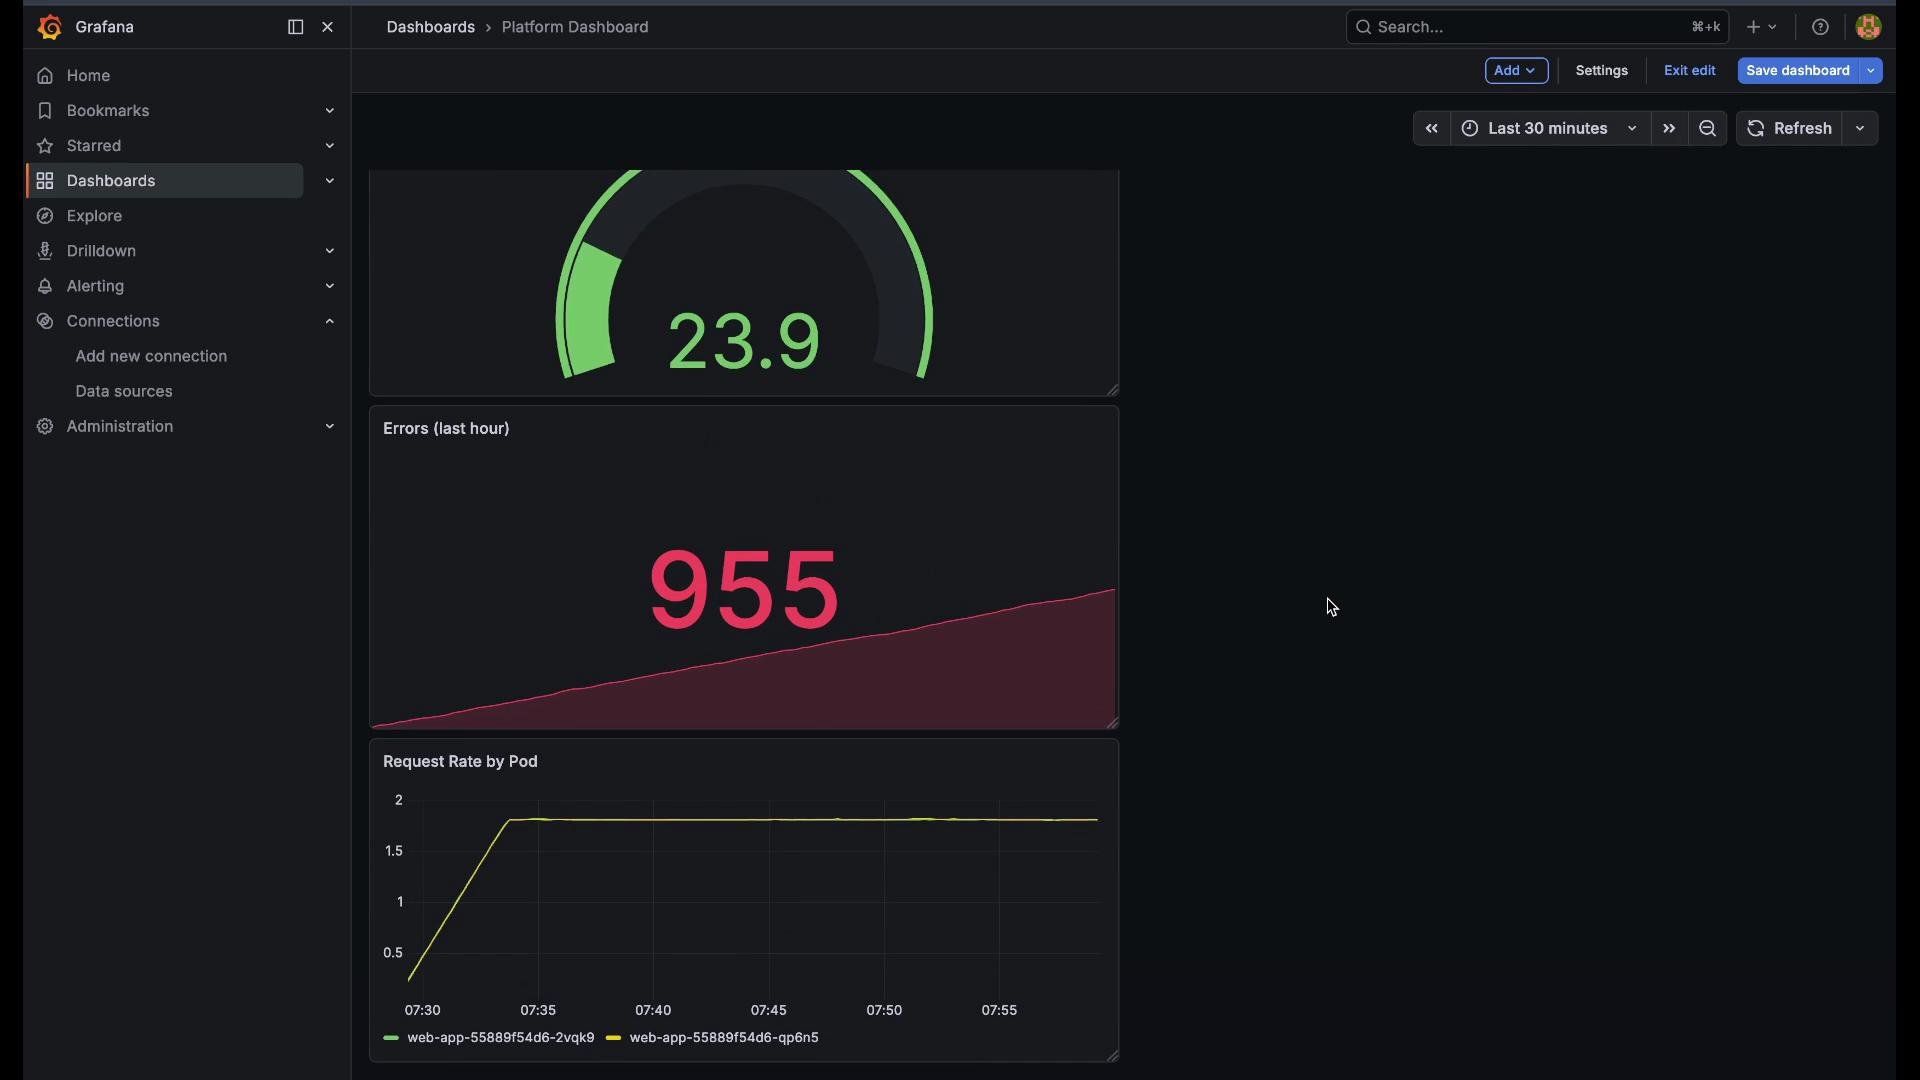Choose Add new connection

pos(151,356)
